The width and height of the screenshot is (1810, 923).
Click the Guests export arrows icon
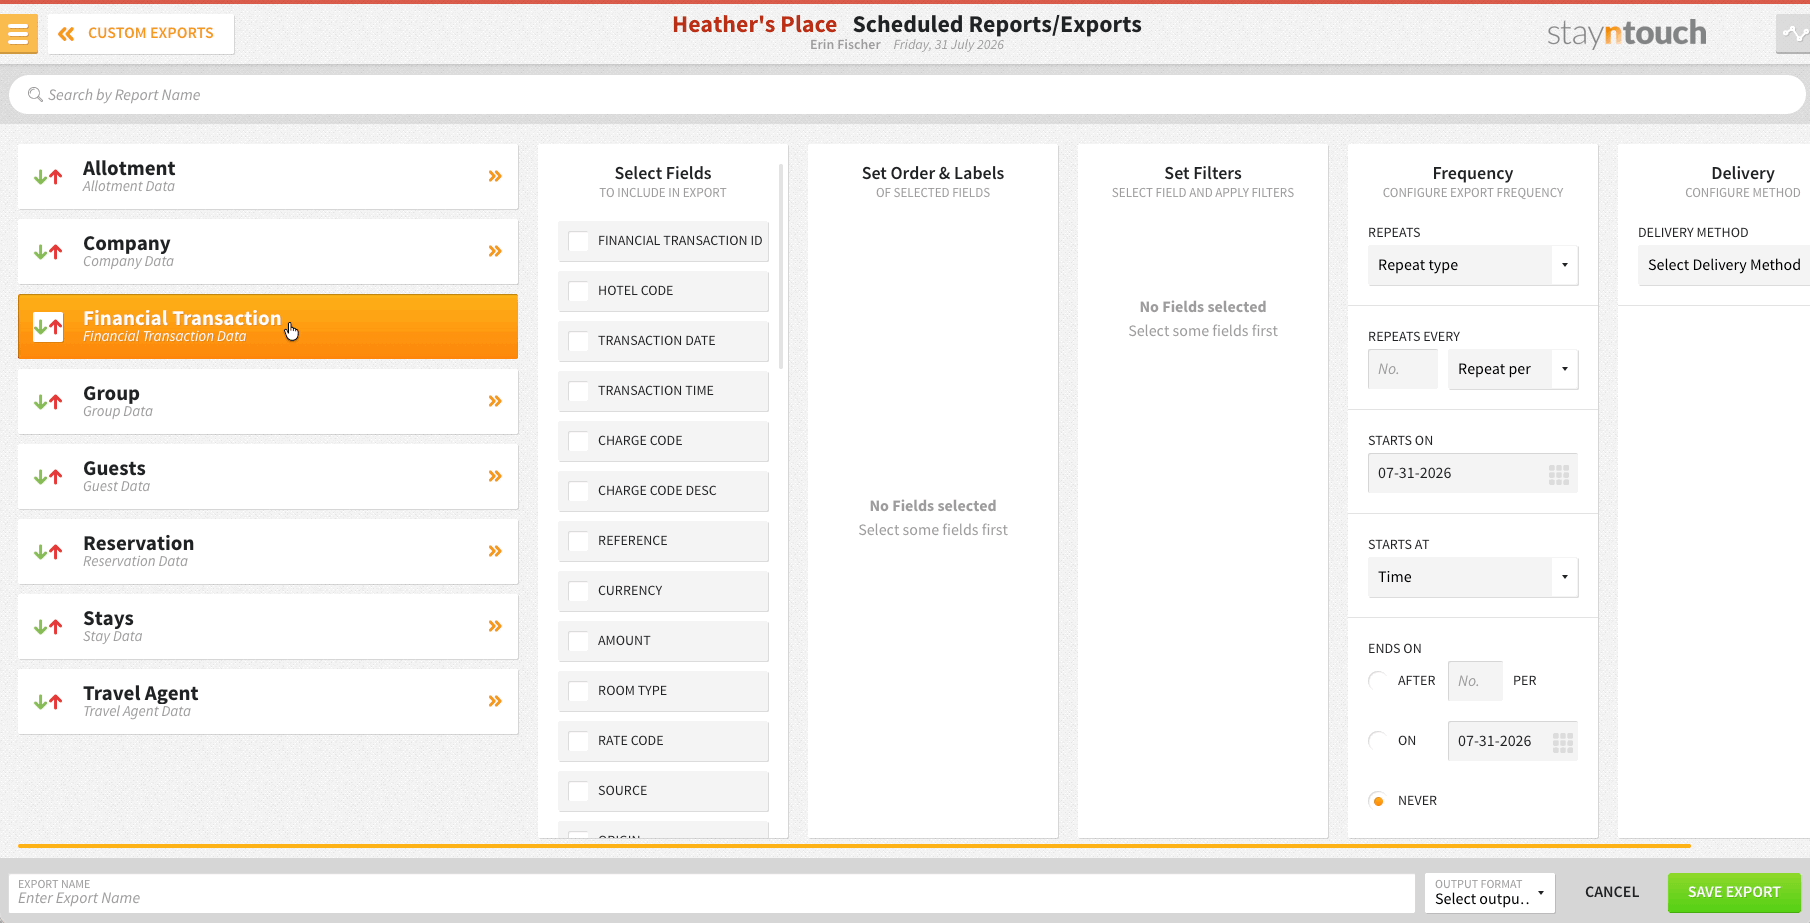tap(48, 477)
